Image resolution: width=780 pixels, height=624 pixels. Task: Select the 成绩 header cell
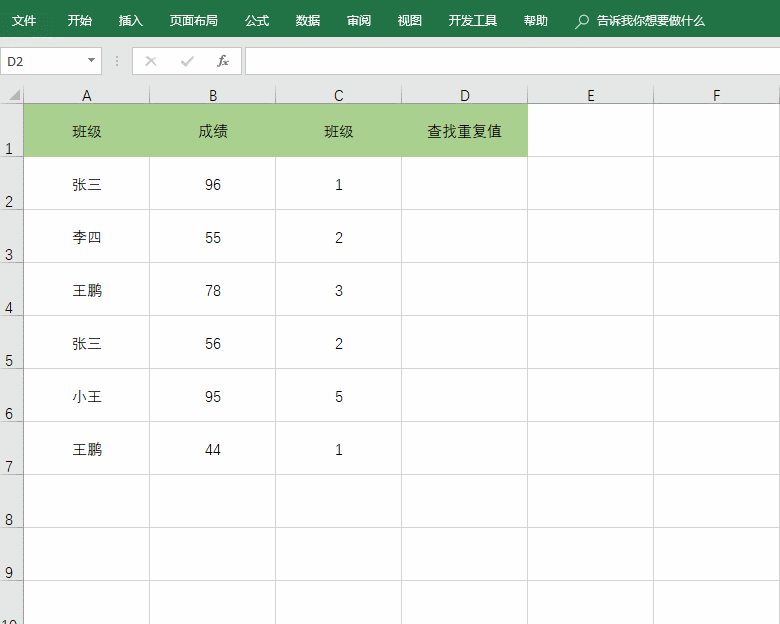(212, 130)
